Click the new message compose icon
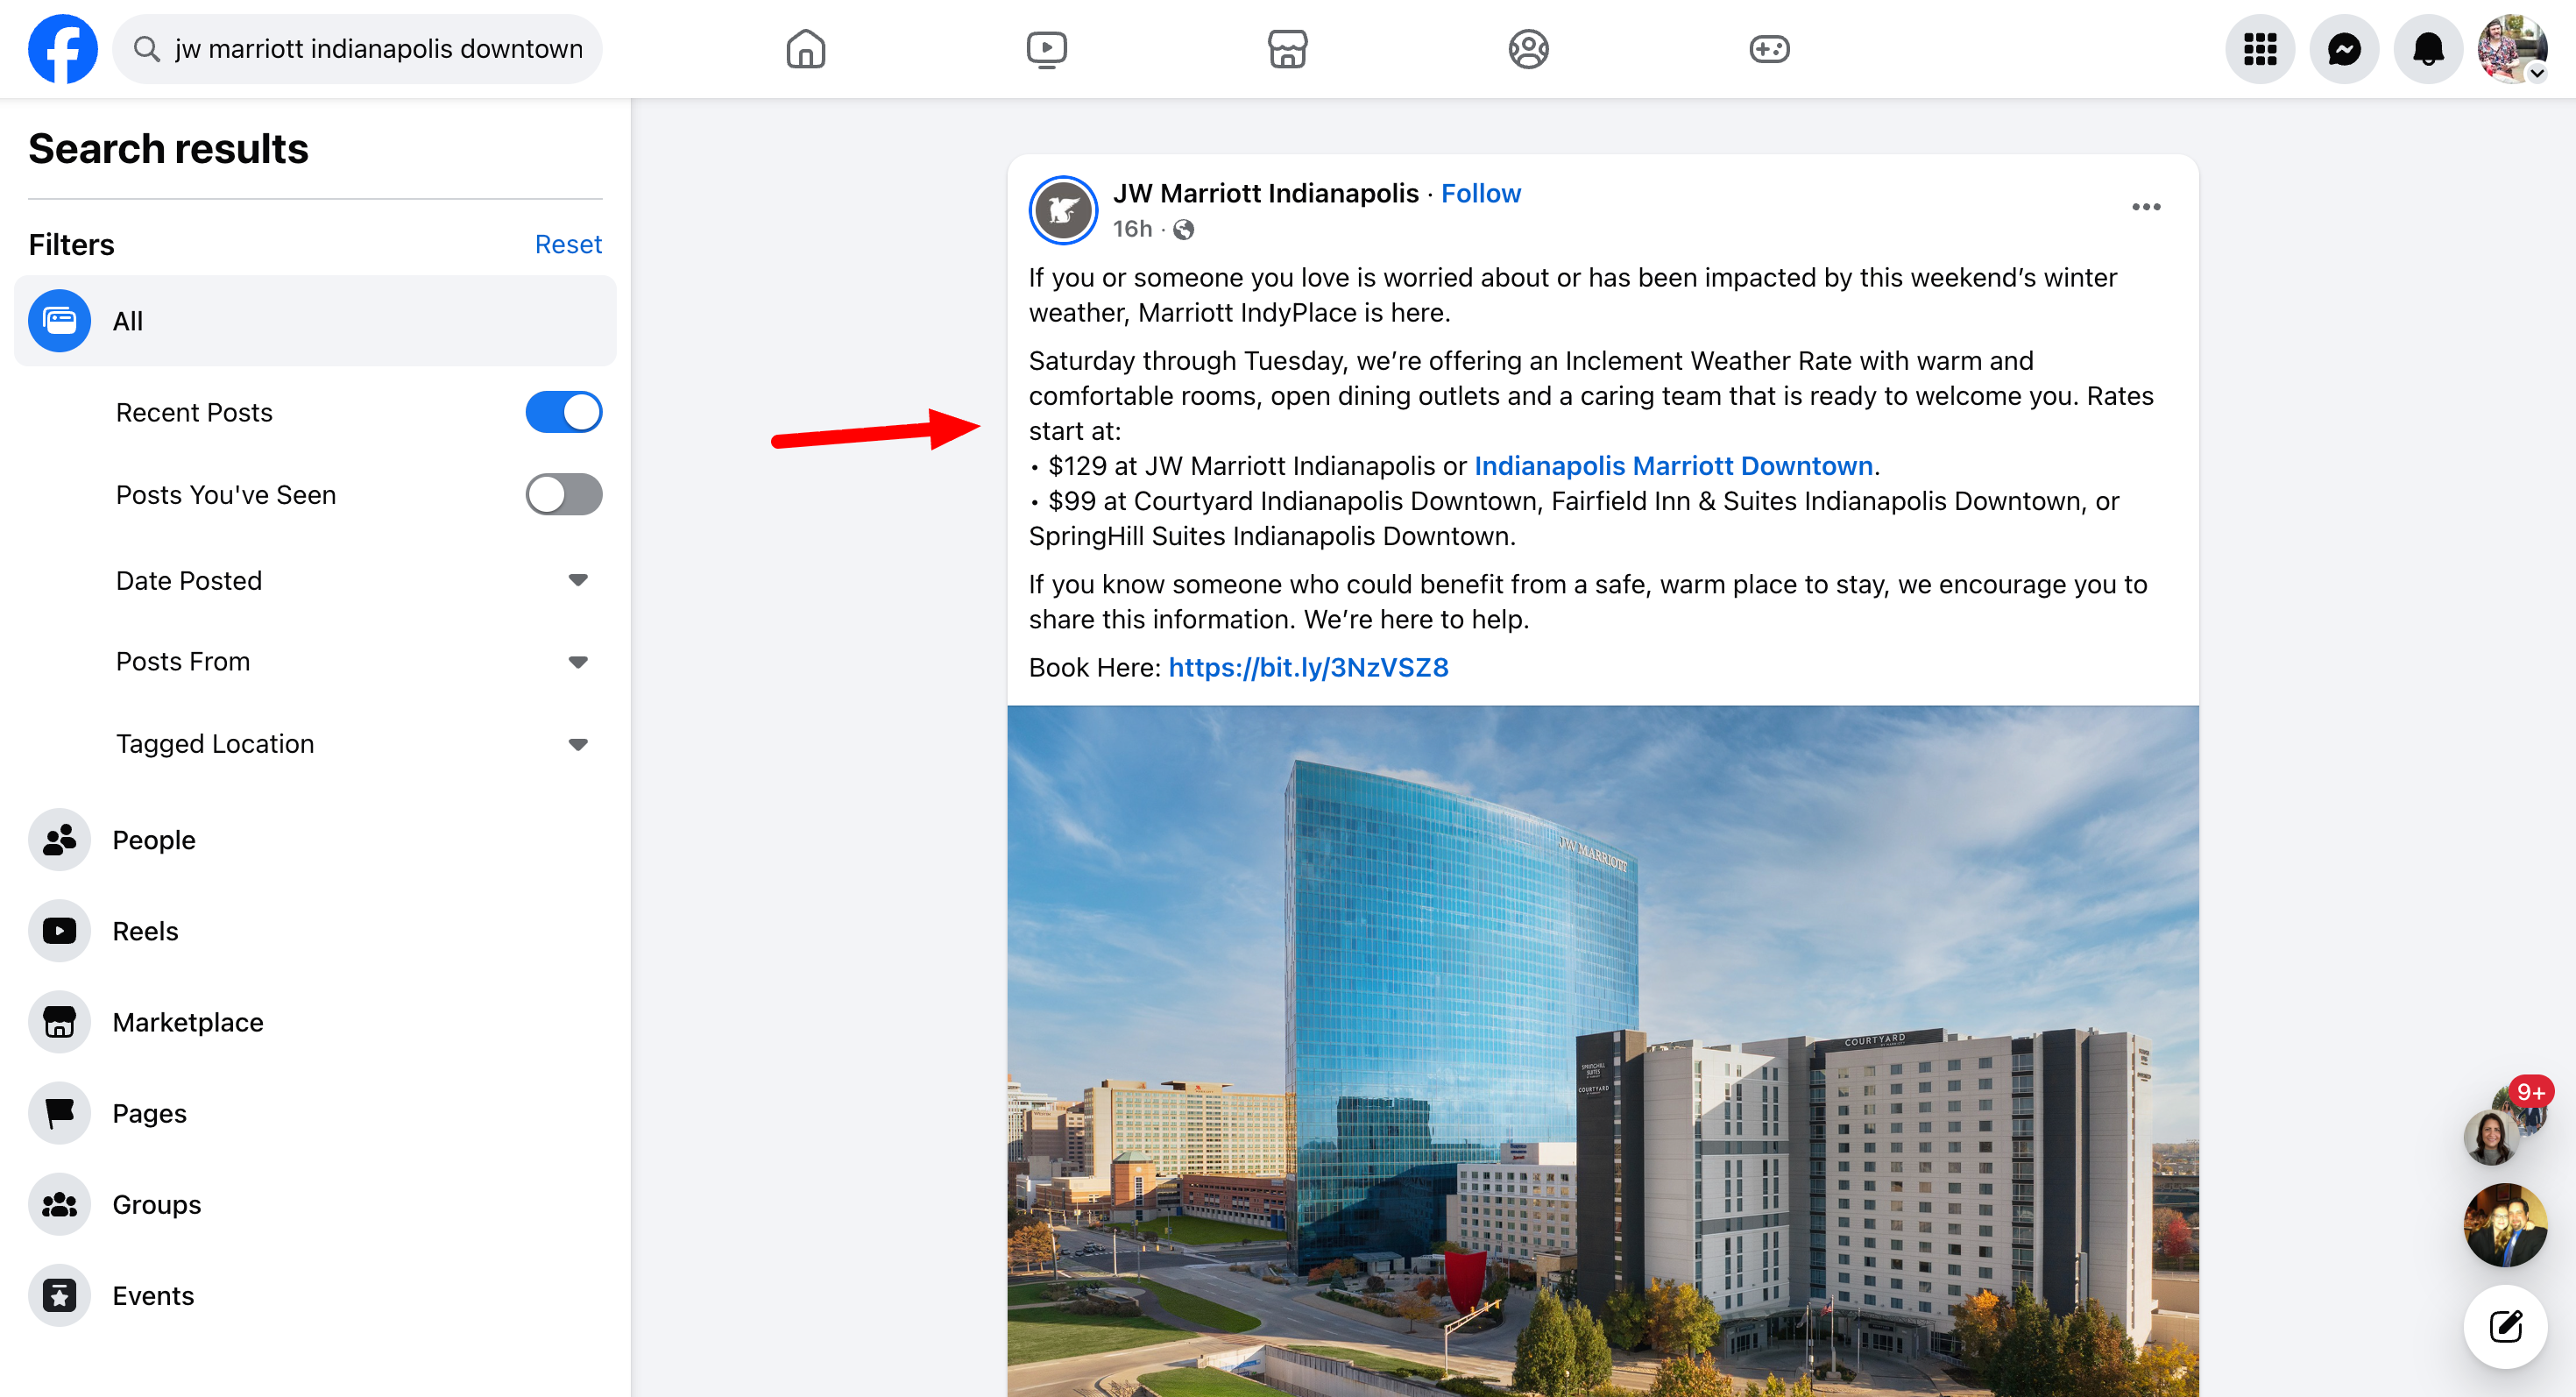Viewport: 2576px width, 1397px height. tap(2505, 1326)
